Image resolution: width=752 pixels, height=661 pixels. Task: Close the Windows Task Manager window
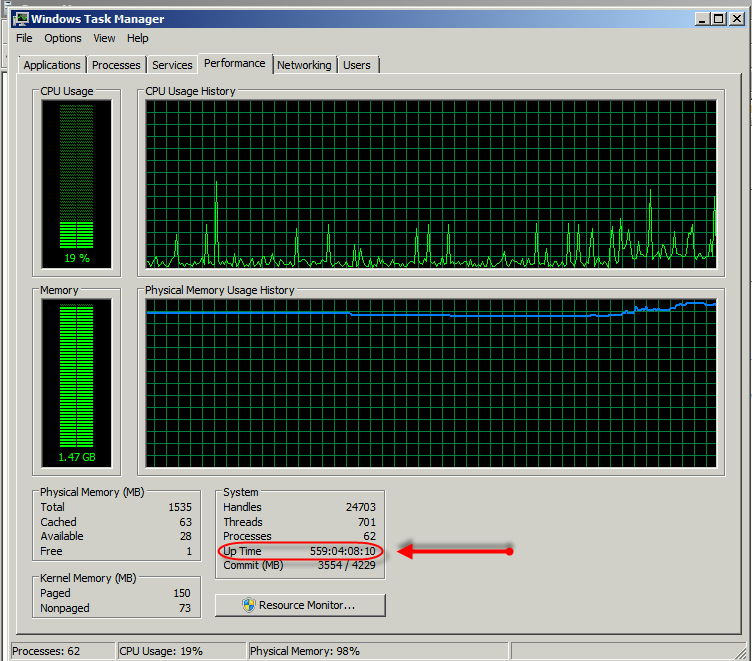click(x=736, y=19)
